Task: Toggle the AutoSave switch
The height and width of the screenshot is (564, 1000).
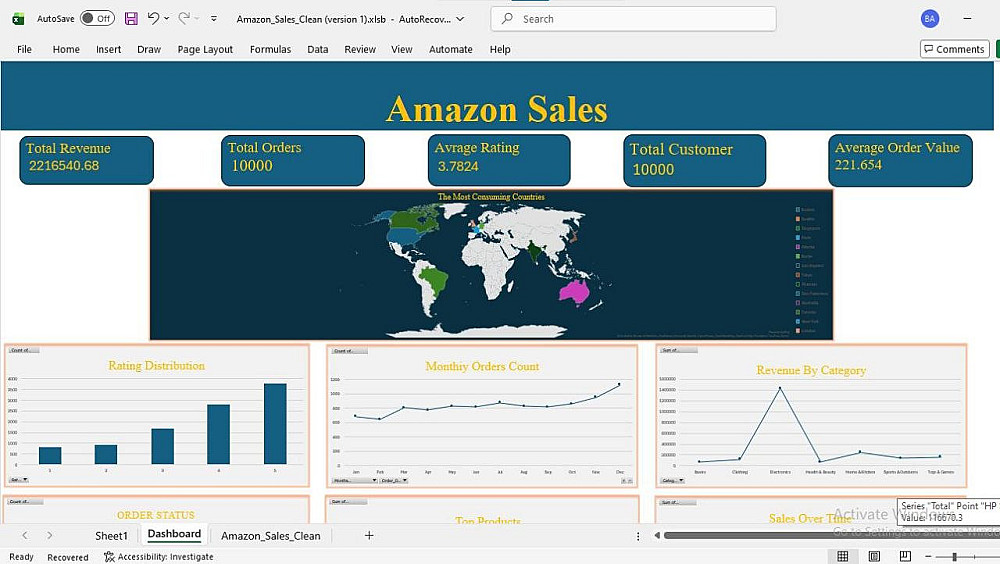Action: (x=97, y=19)
